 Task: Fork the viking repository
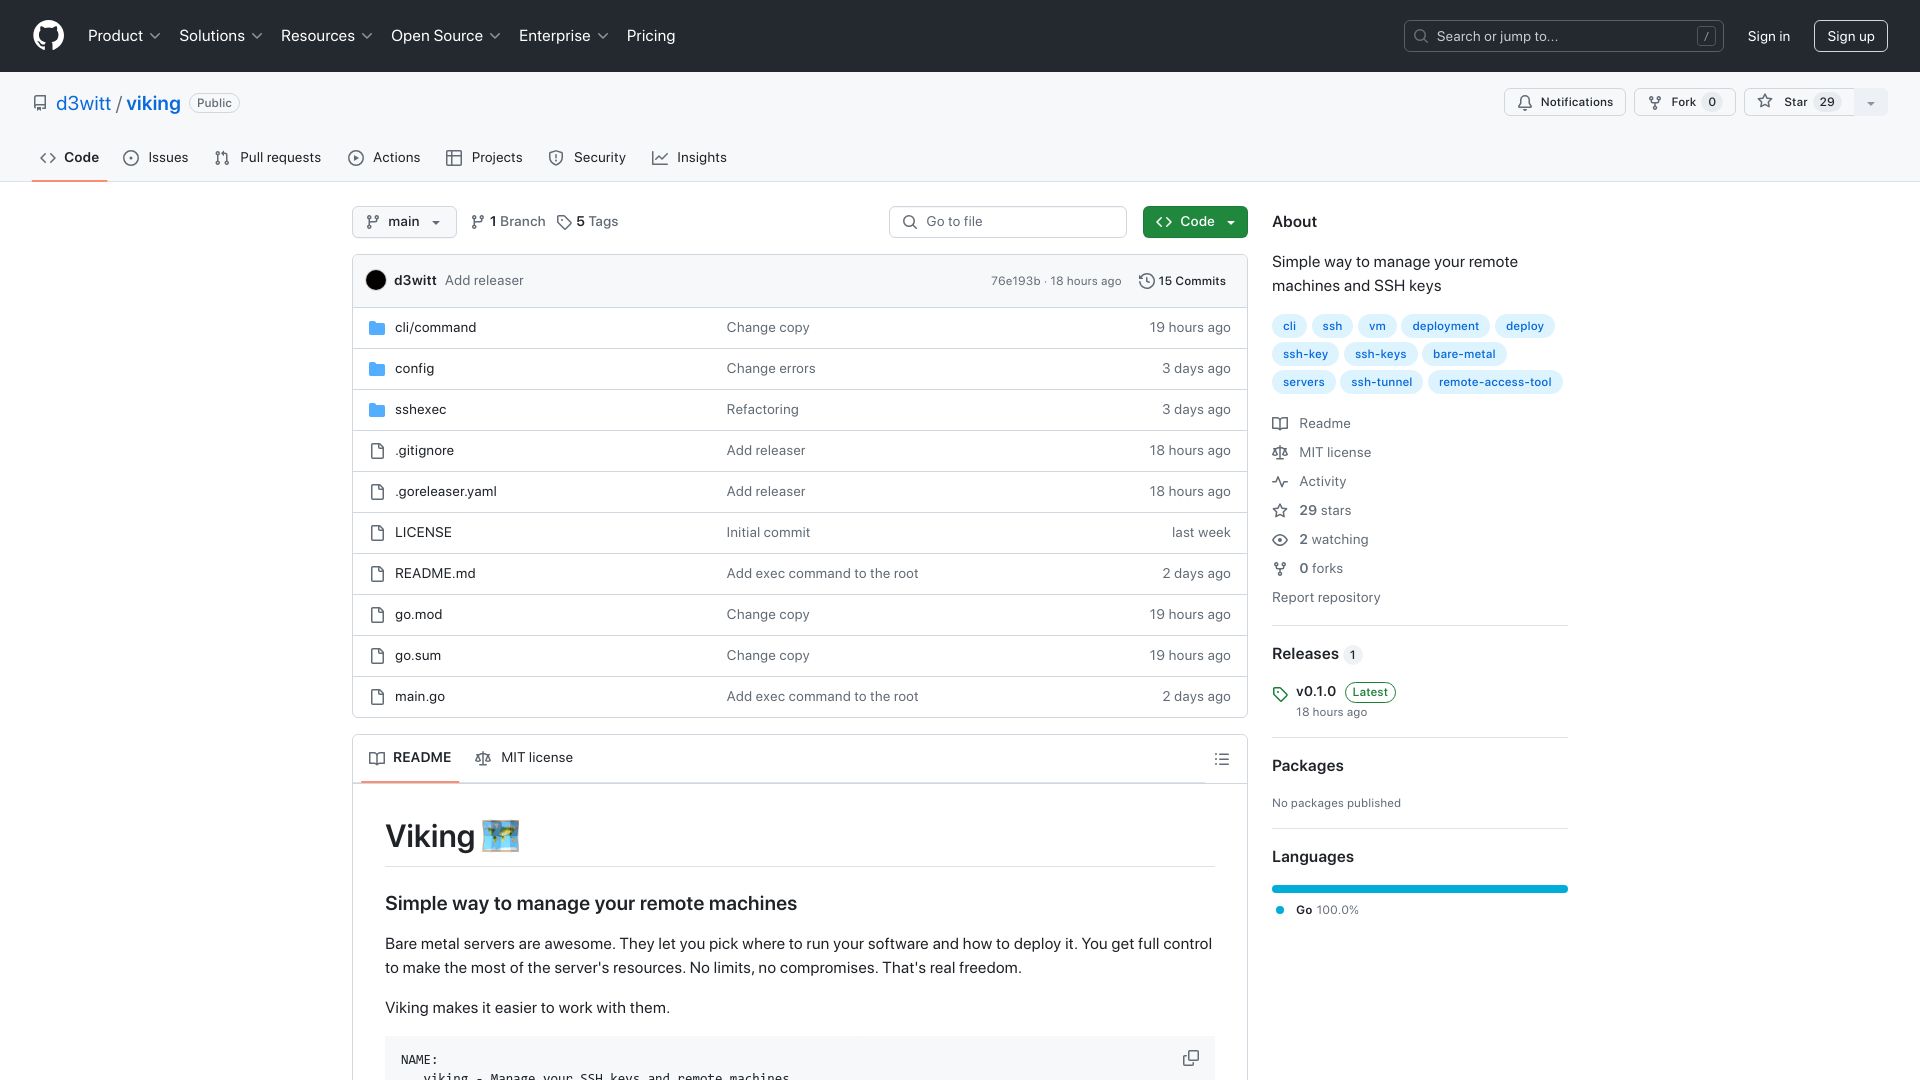click(1685, 103)
